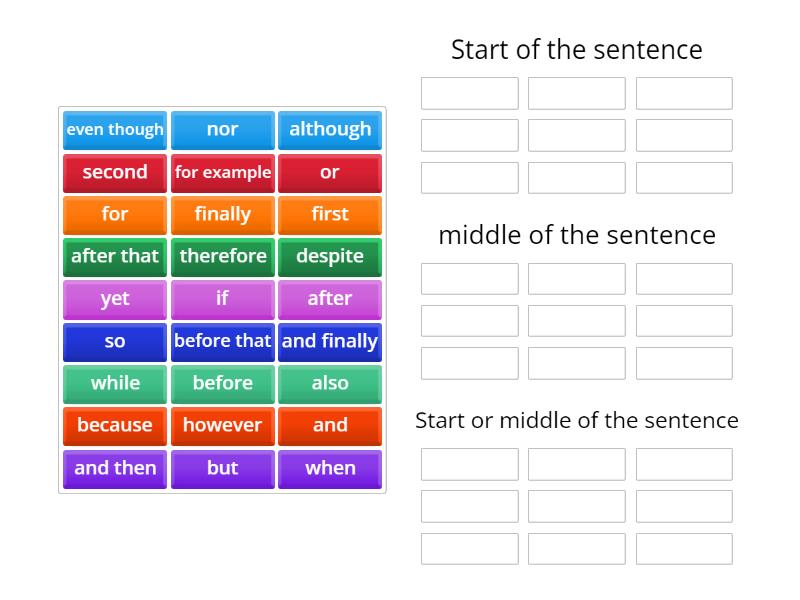This screenshot has width=800, height=600.
Task: Choose the 'however' word tile
Action: click(x=222, y=426)
